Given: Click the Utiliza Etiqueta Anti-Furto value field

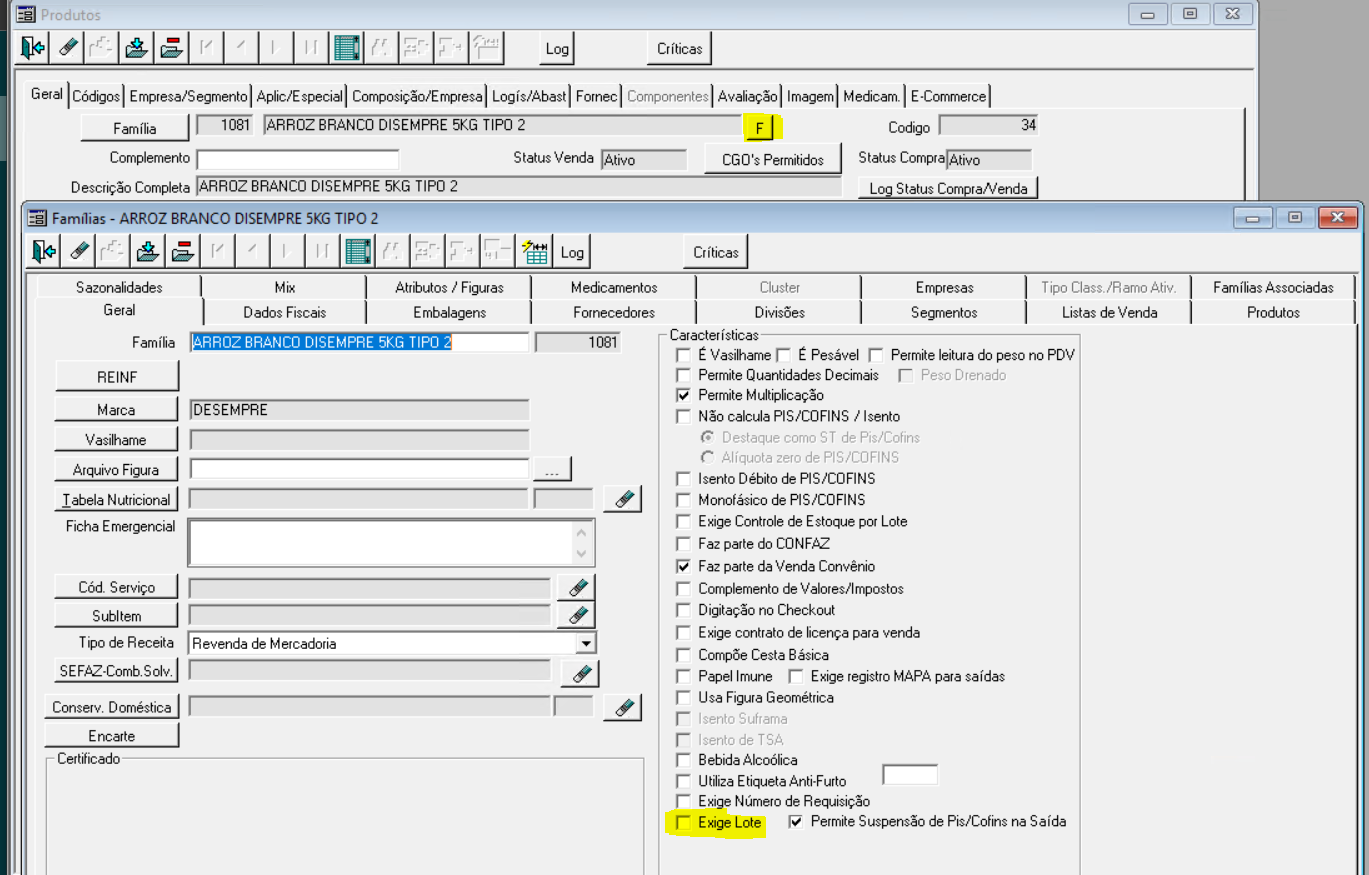Looking at the screenshot, I should tap(910, 775).
